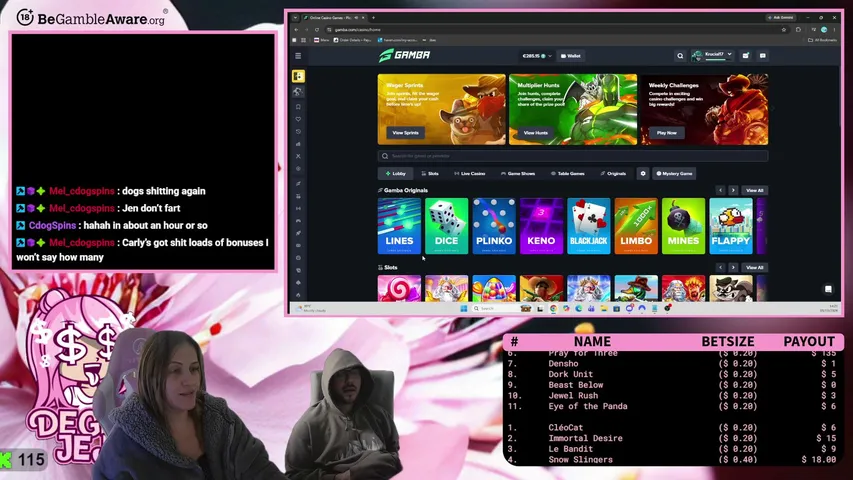853x480 pixels.
Task: Open the hamburger menu in Gamba header
Action: (x=298, y=56)
